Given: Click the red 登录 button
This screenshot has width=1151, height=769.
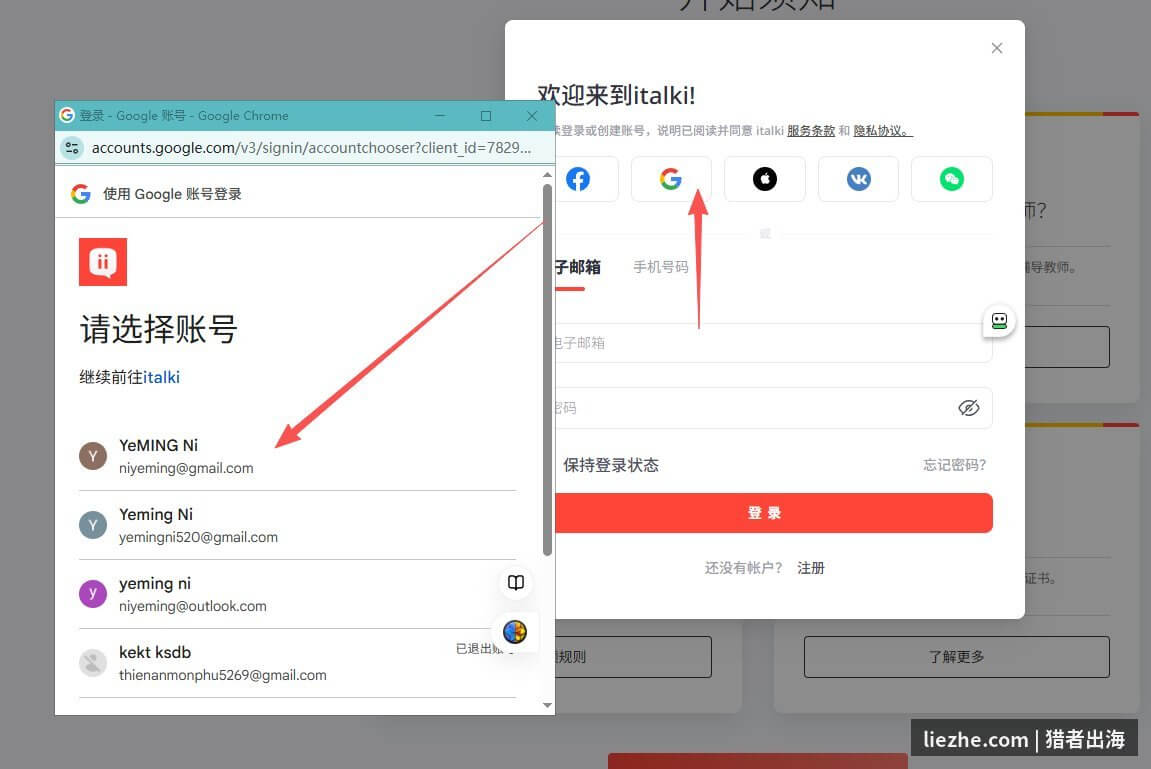Looking at the screenshot, I should click(774, 513).
